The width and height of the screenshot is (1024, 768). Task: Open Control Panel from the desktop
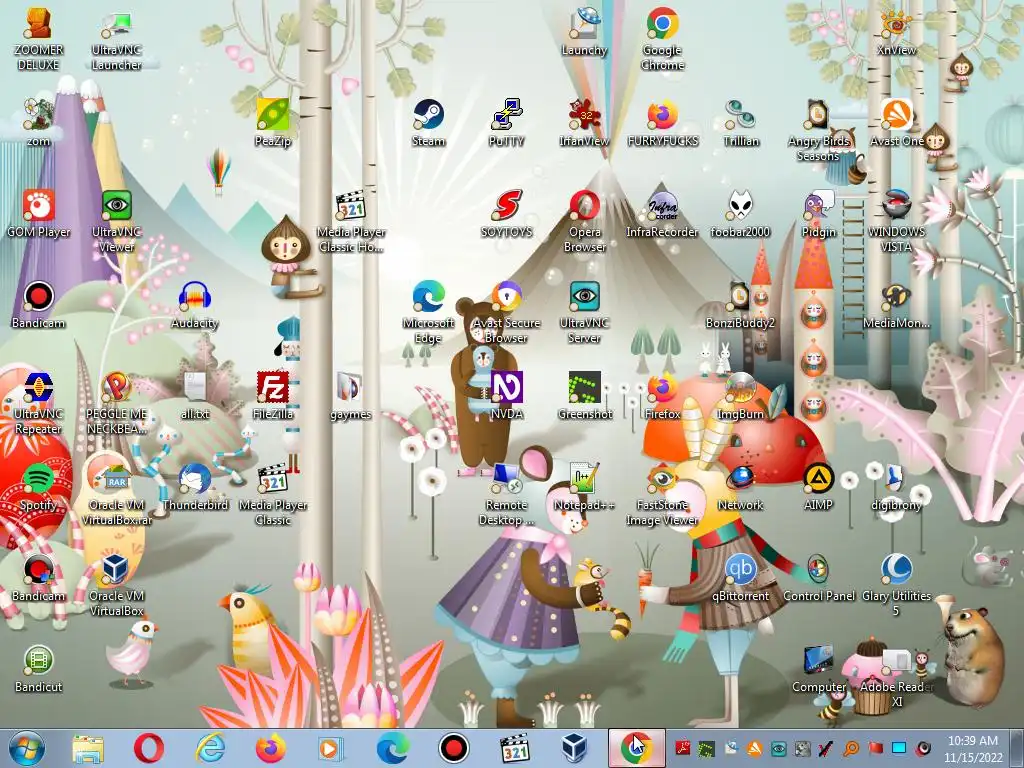tap(818, 578)
